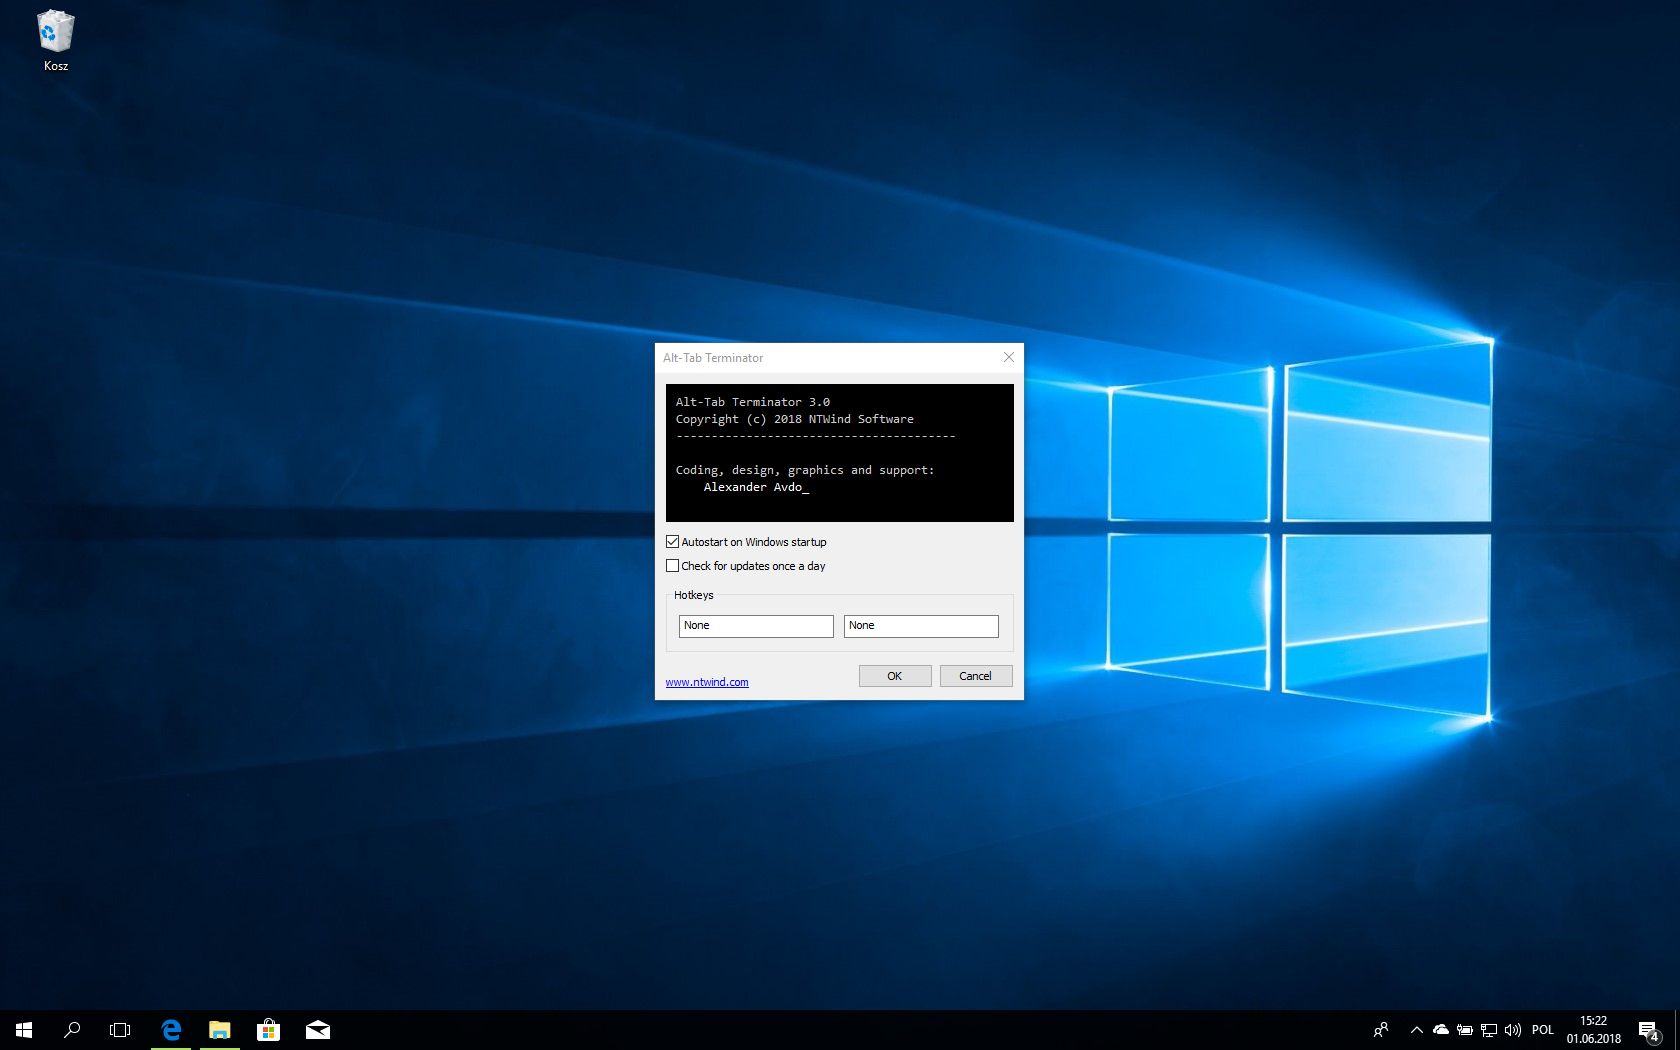Click the OneDrive cloud tray icon
The width and height of the screenshot is (1680, 1050).
(1441, 1030)
